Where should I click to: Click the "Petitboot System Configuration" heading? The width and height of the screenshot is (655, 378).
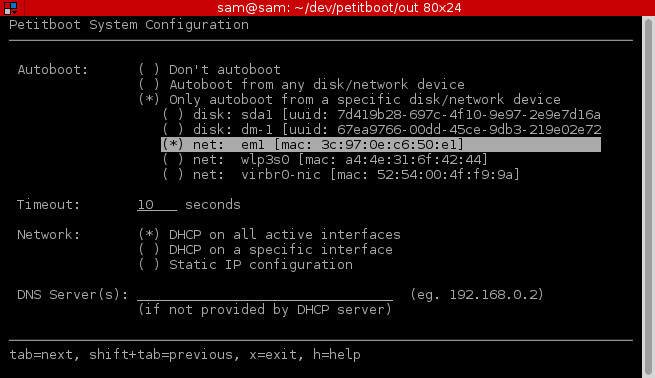pyautogui.click(x=129, y=25)
